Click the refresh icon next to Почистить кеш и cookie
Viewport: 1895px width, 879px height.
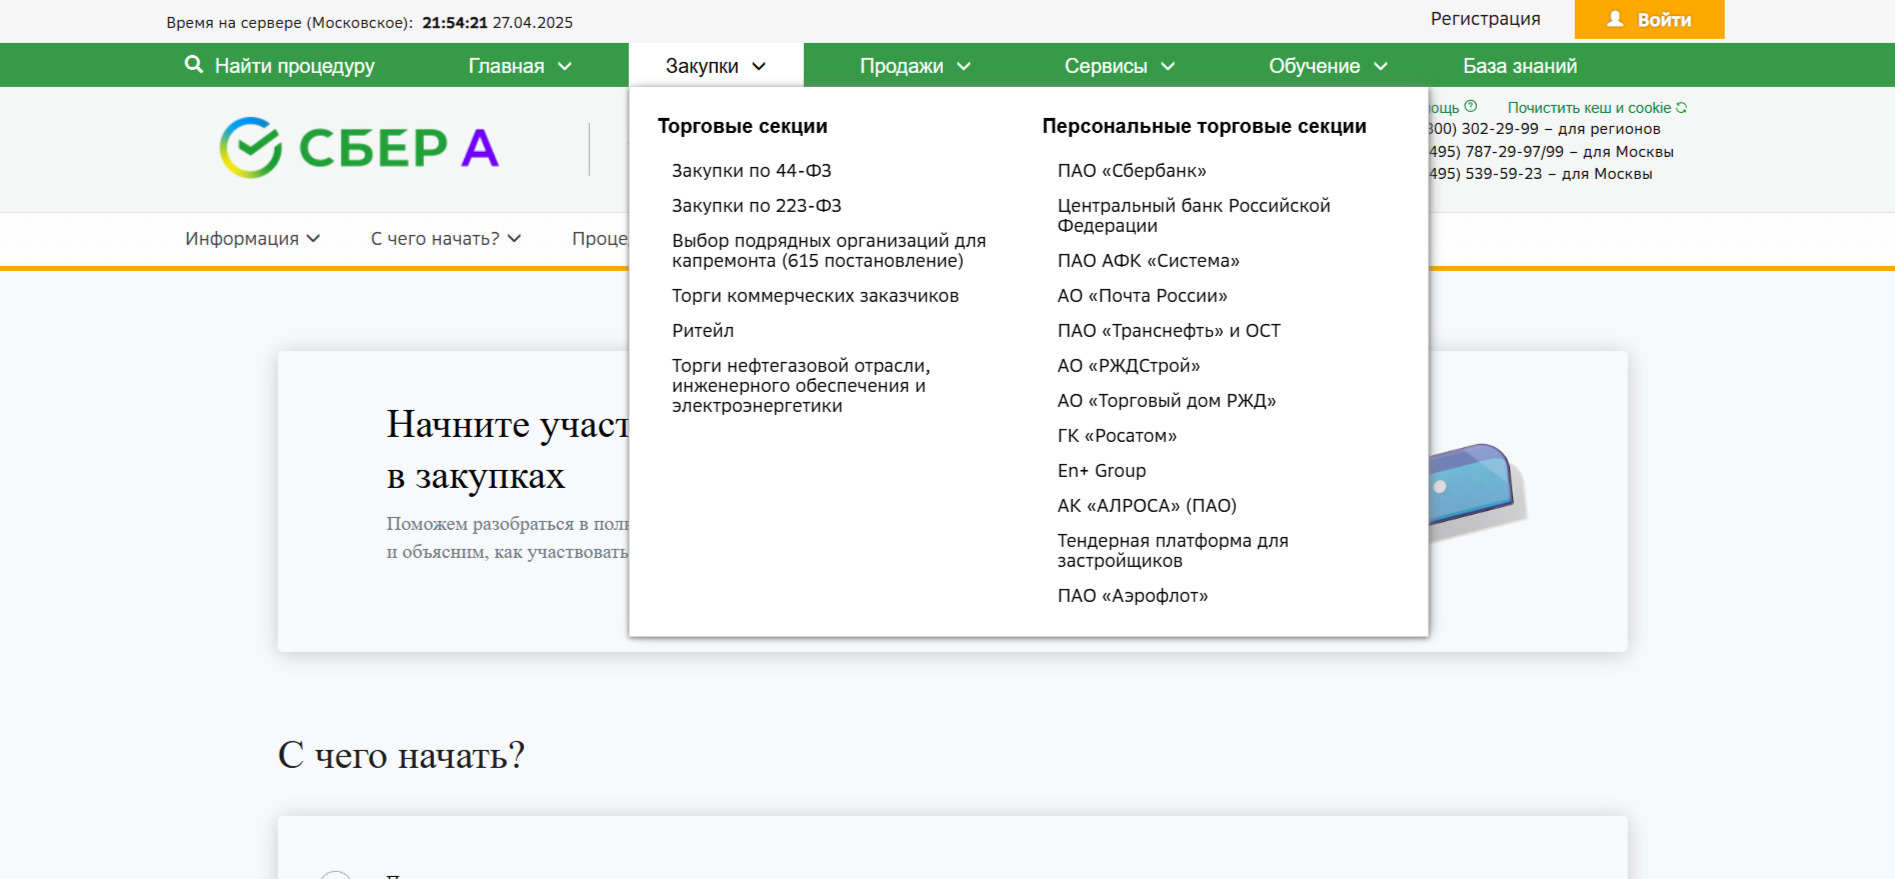[x=1681, y=107]
